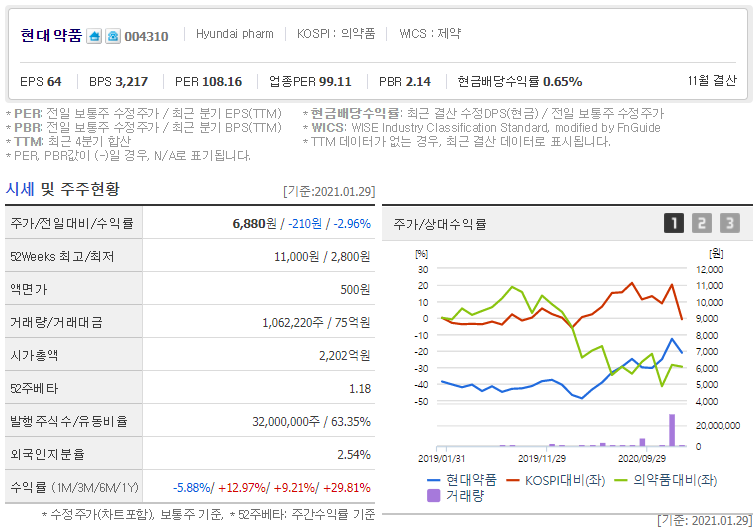Click 수익률 (1M/3M/6M/1Y) row label
Image resolution: width=754 pixels, height=529 pixels.
pyautogui.click(x=75, y=488)
